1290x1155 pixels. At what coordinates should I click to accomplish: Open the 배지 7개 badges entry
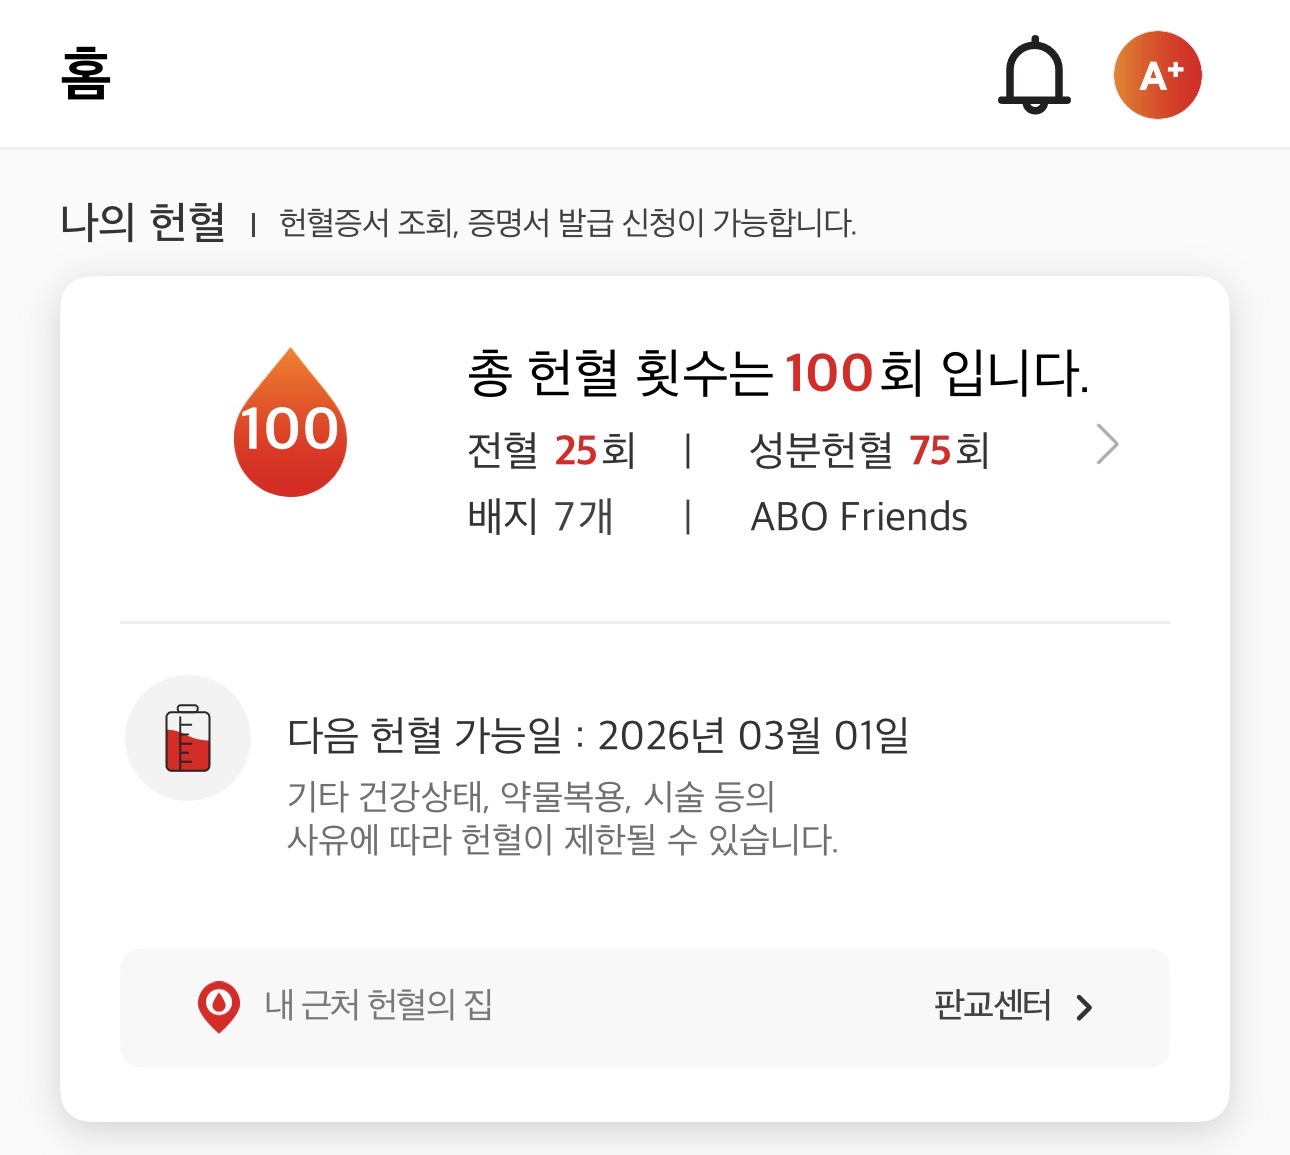click(x=540, y=517)
